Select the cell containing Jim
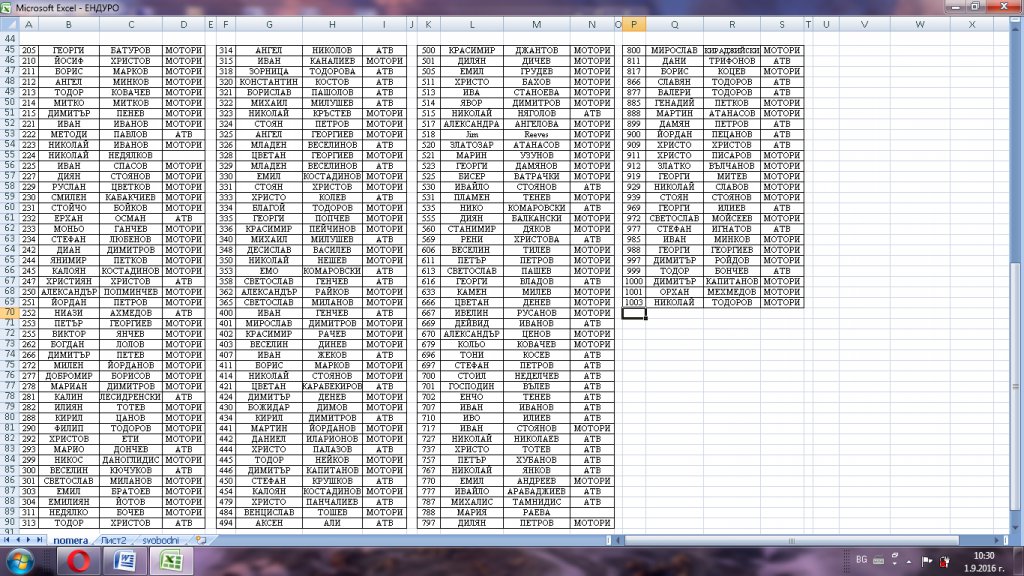The image size is (1024, 576). click(x=472, y=134)
